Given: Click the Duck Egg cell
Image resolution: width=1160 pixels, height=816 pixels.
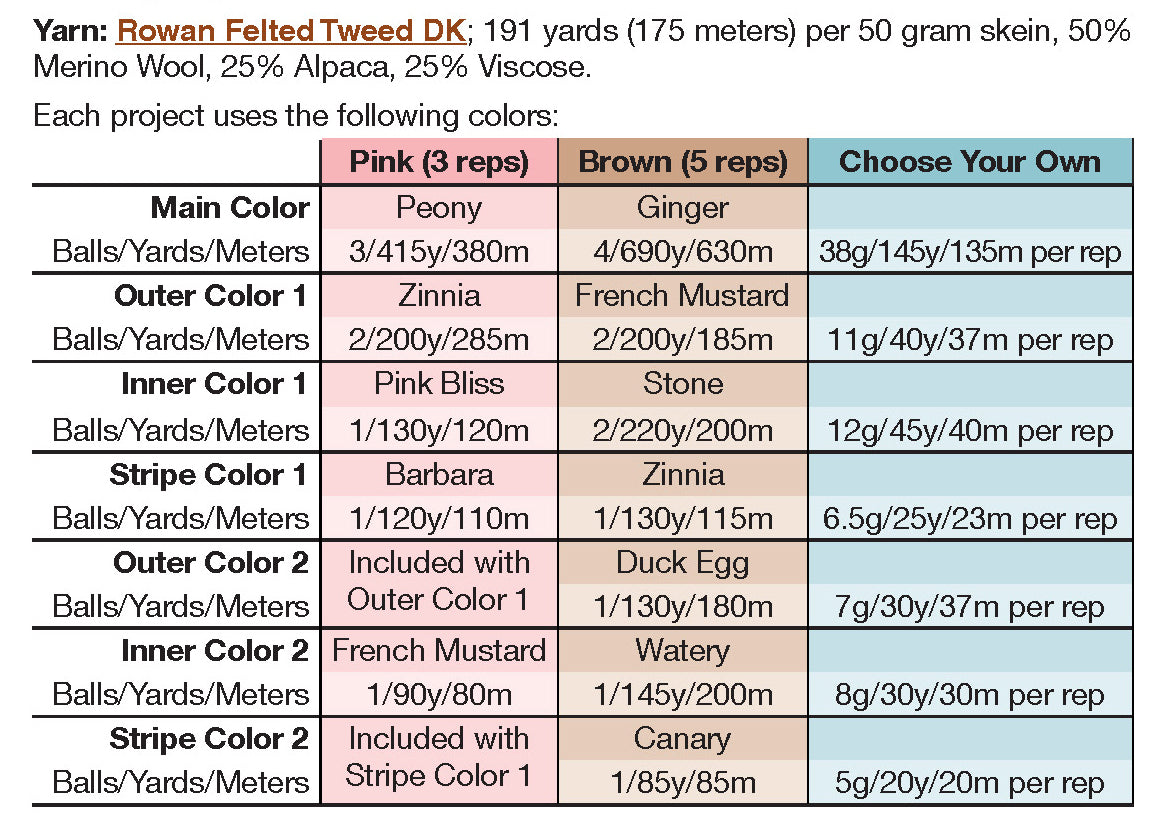Looking at the screenshot, I should click(x=683, y=562).
